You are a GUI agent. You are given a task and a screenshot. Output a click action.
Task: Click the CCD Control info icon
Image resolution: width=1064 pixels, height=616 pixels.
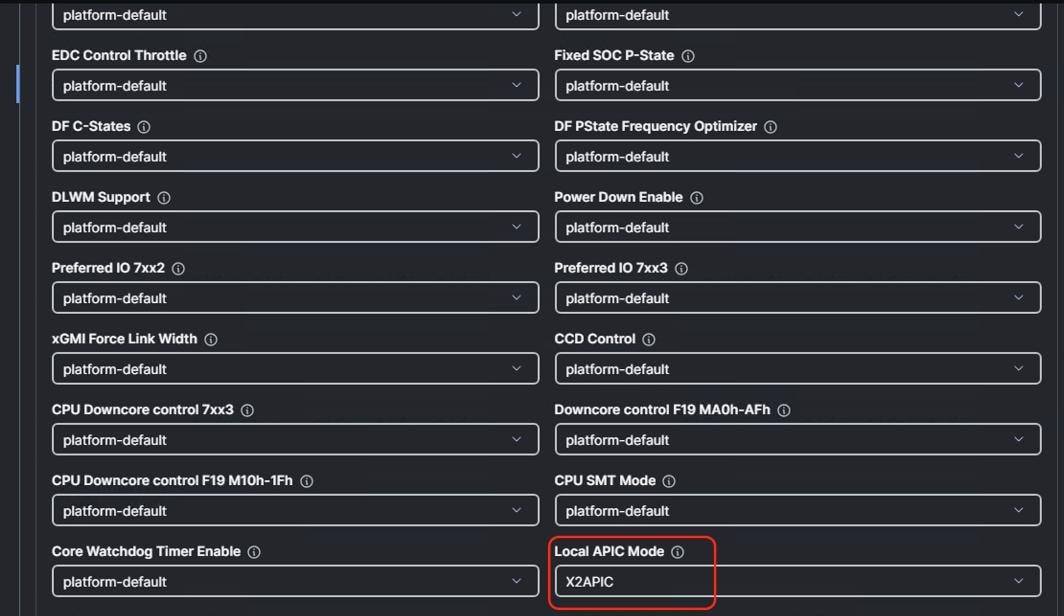650,339
